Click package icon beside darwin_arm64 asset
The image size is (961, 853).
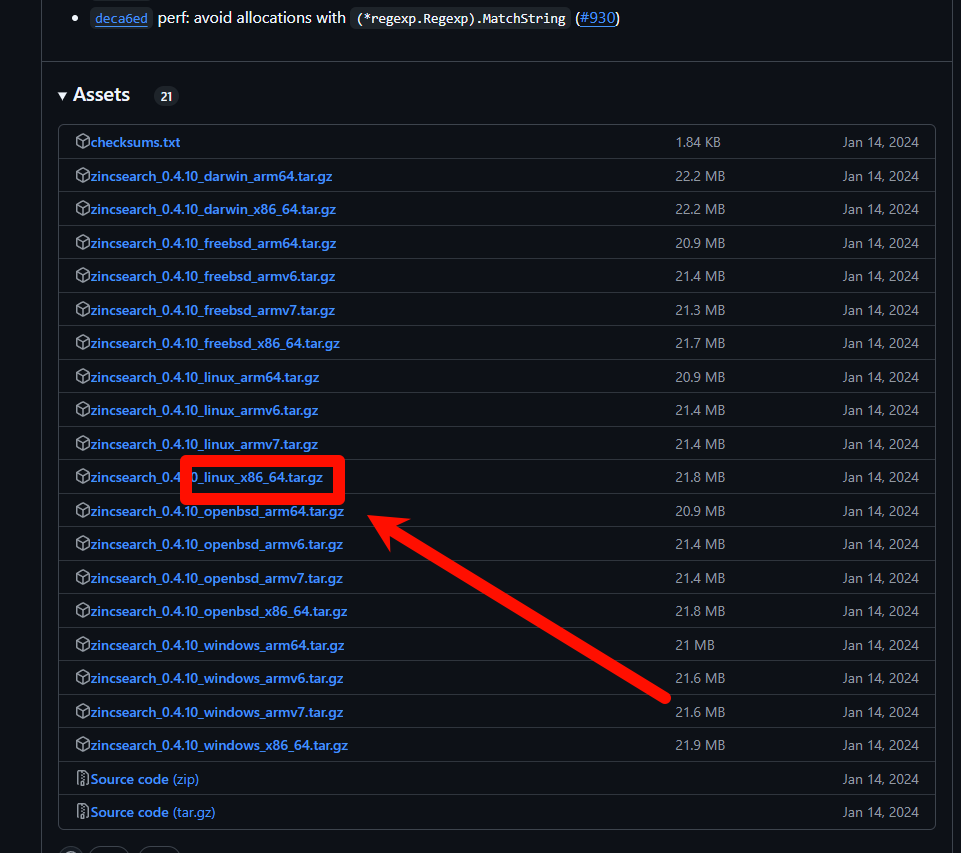83,176
